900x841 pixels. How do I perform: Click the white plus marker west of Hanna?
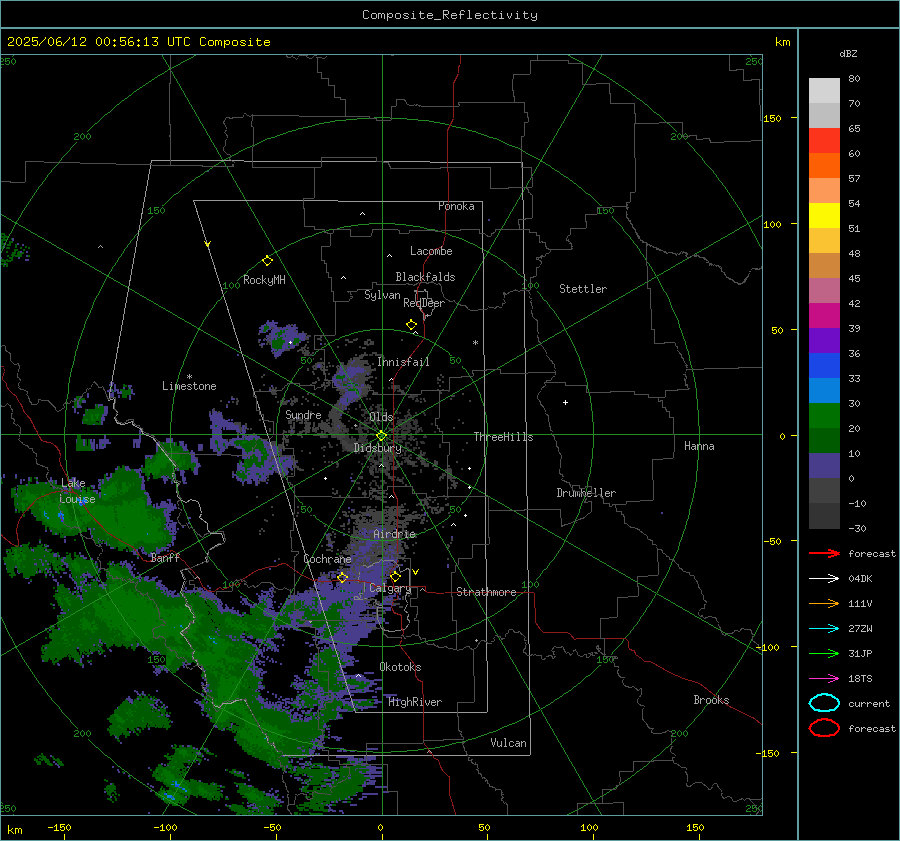click(565, 402)
